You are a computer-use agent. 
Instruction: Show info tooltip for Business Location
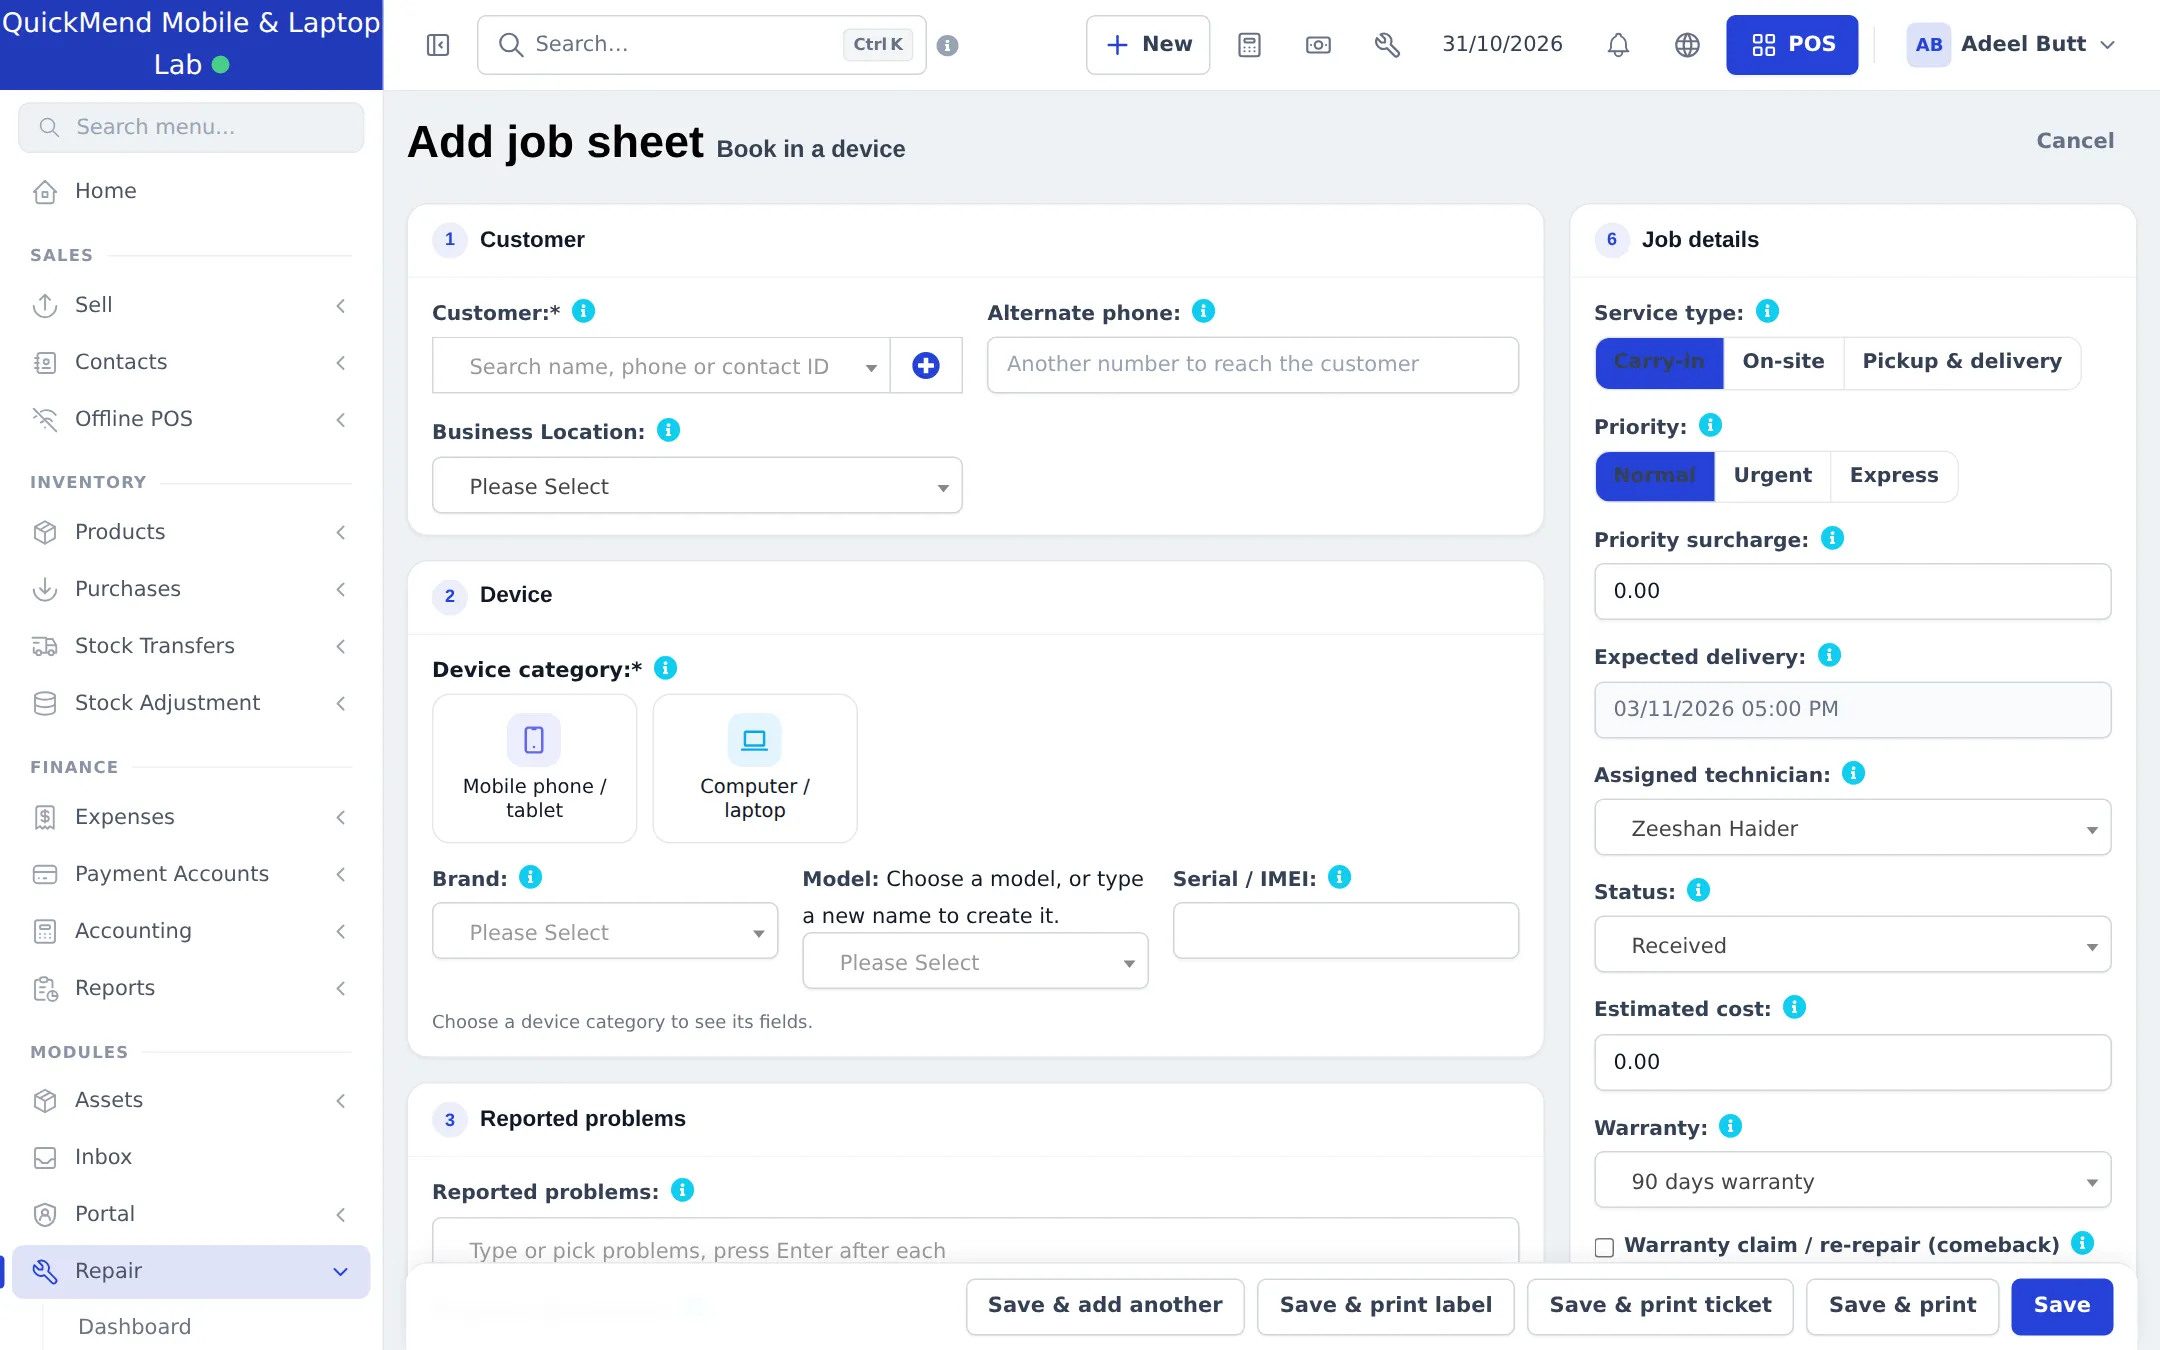pyautogui.click(x=668, y=430)
